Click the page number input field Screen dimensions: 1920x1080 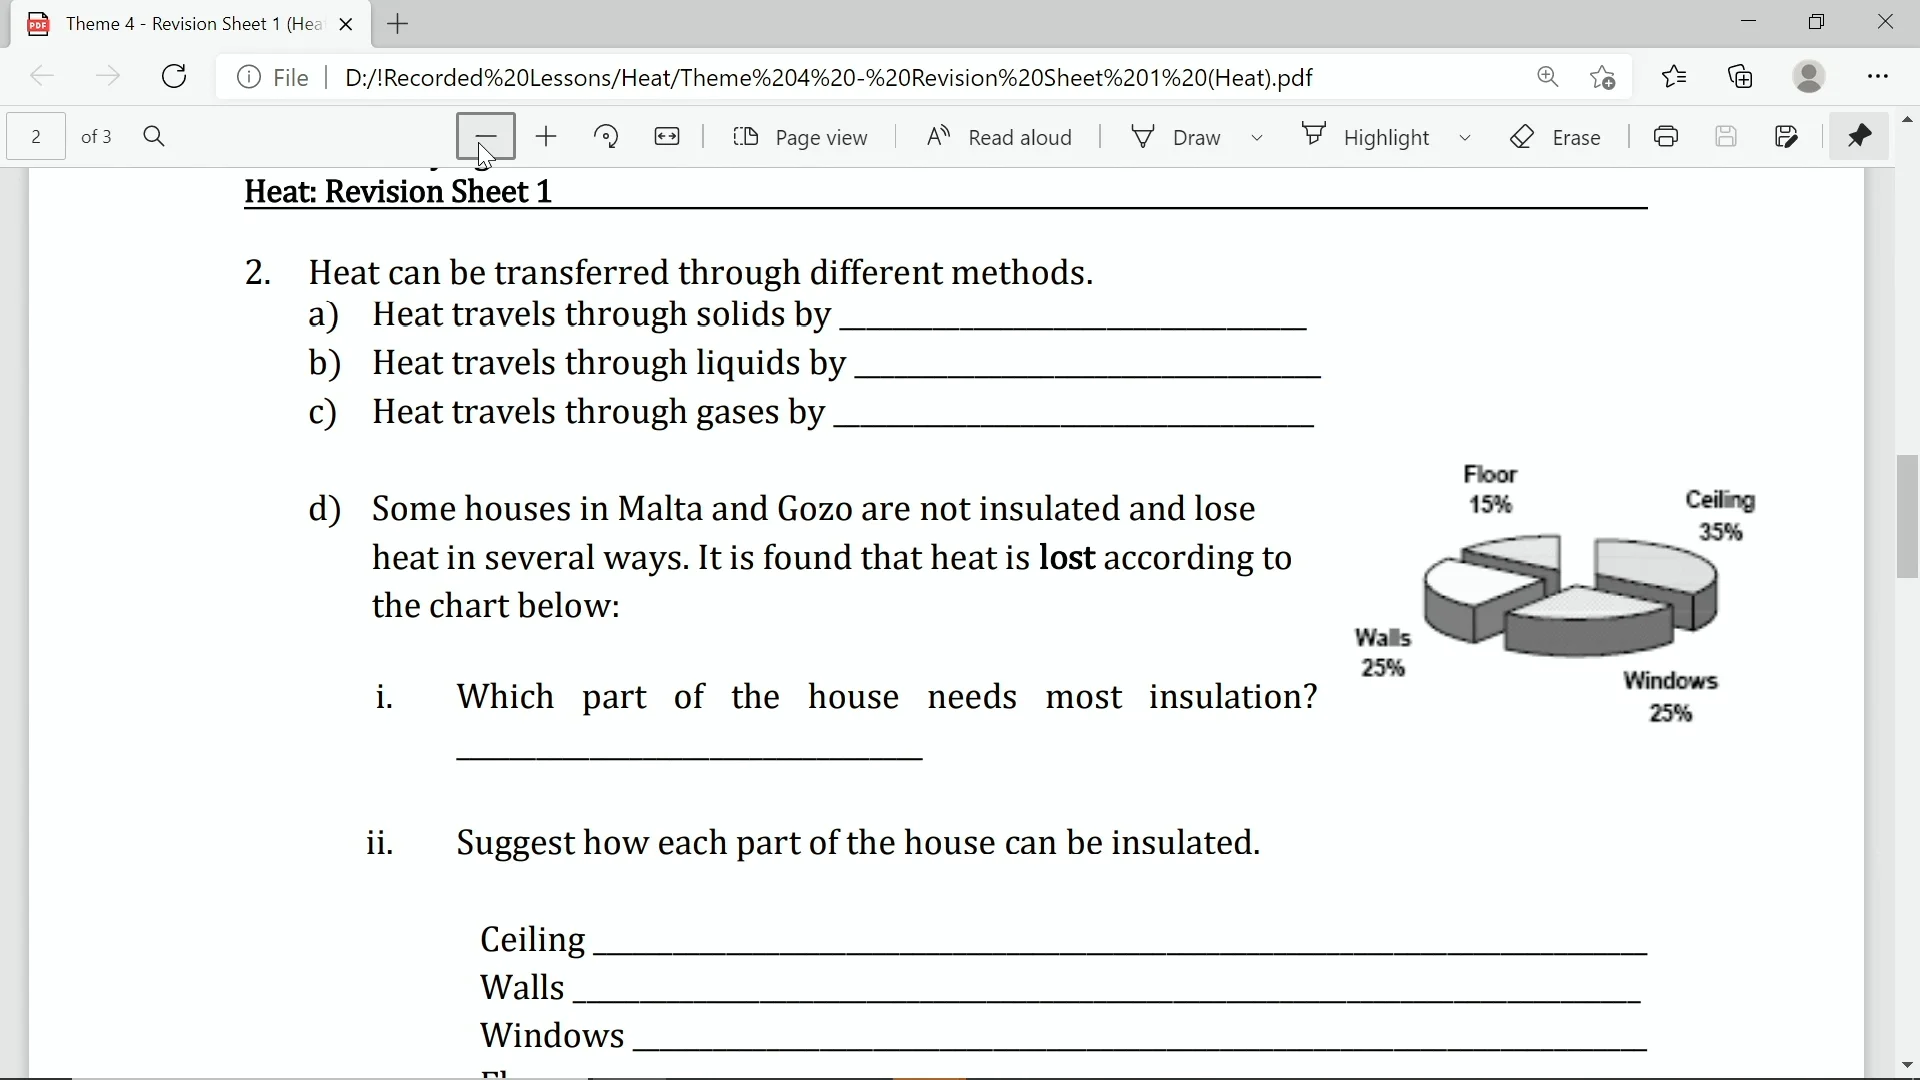click(x=36, y=136)
